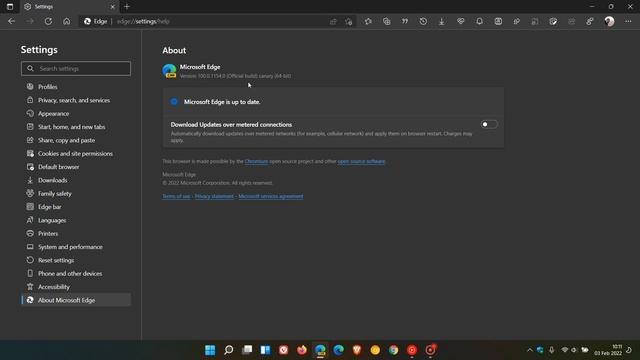The width and height of the screenshot is (640, 360).
Task: Open Phone and other devices section
Action: [x=76, y=273]
